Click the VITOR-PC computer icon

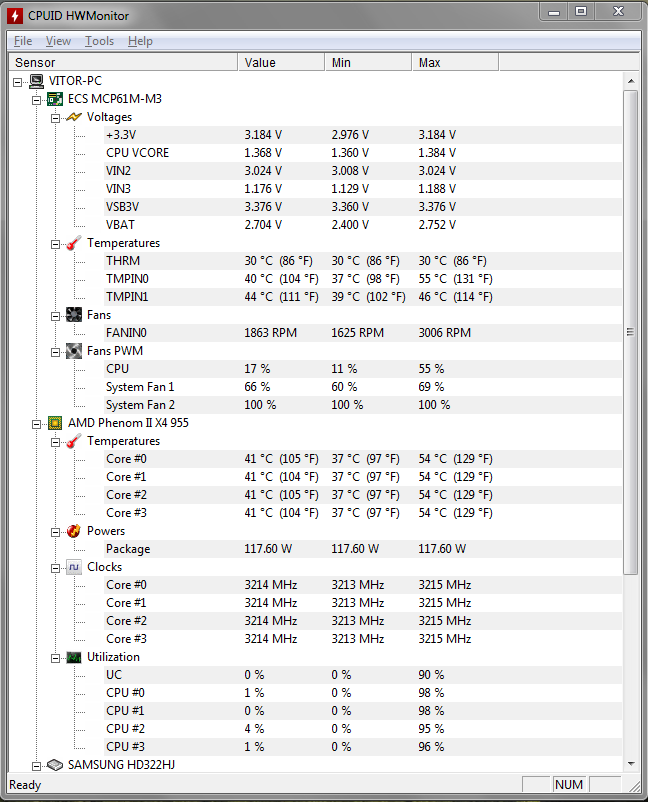36,81
